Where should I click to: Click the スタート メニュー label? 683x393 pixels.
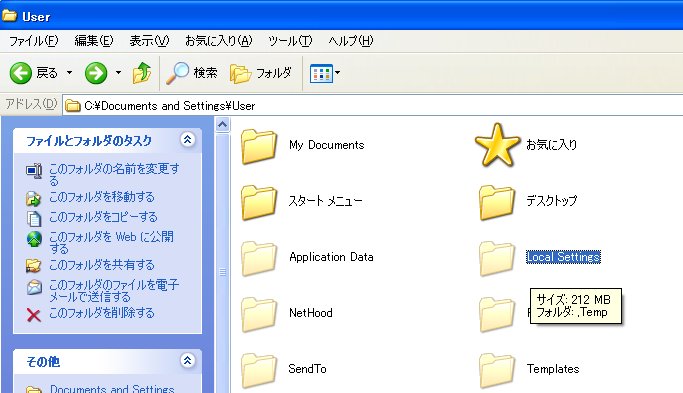coord(325,201)
